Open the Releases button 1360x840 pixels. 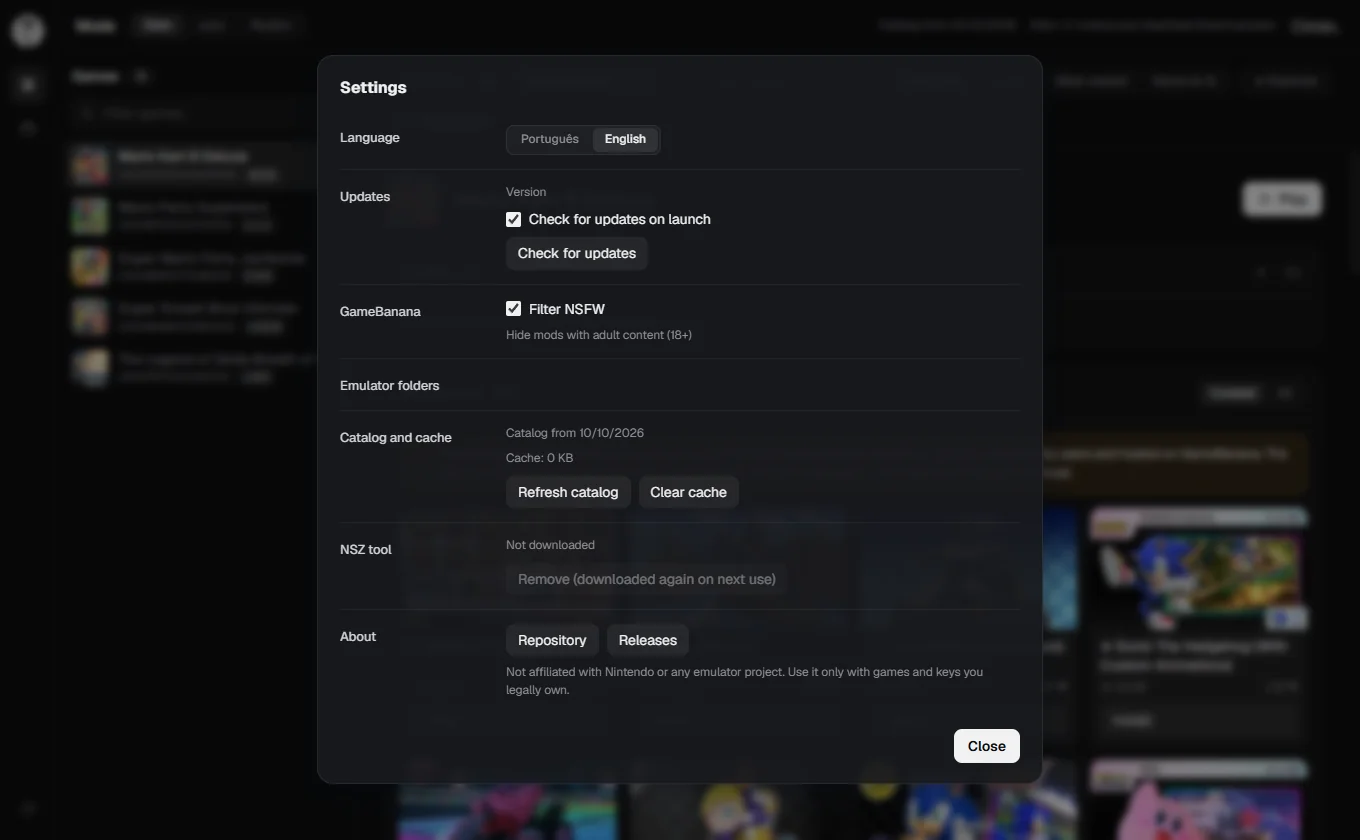click(647, 640)
